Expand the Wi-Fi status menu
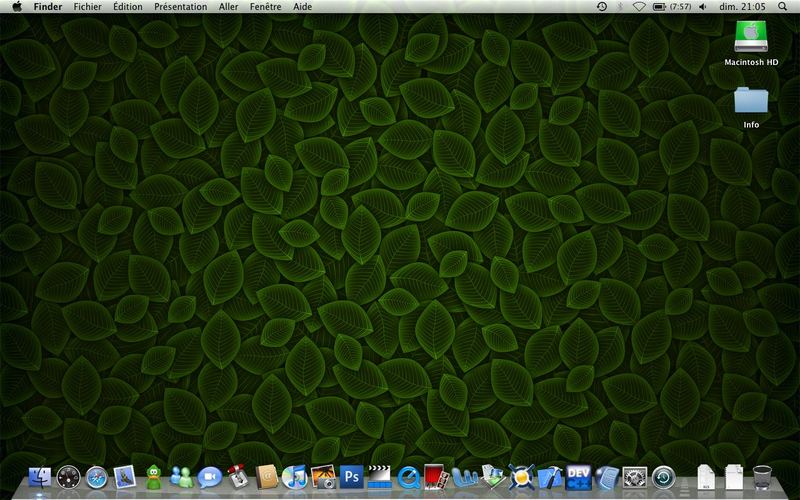 tap(639, 7)
